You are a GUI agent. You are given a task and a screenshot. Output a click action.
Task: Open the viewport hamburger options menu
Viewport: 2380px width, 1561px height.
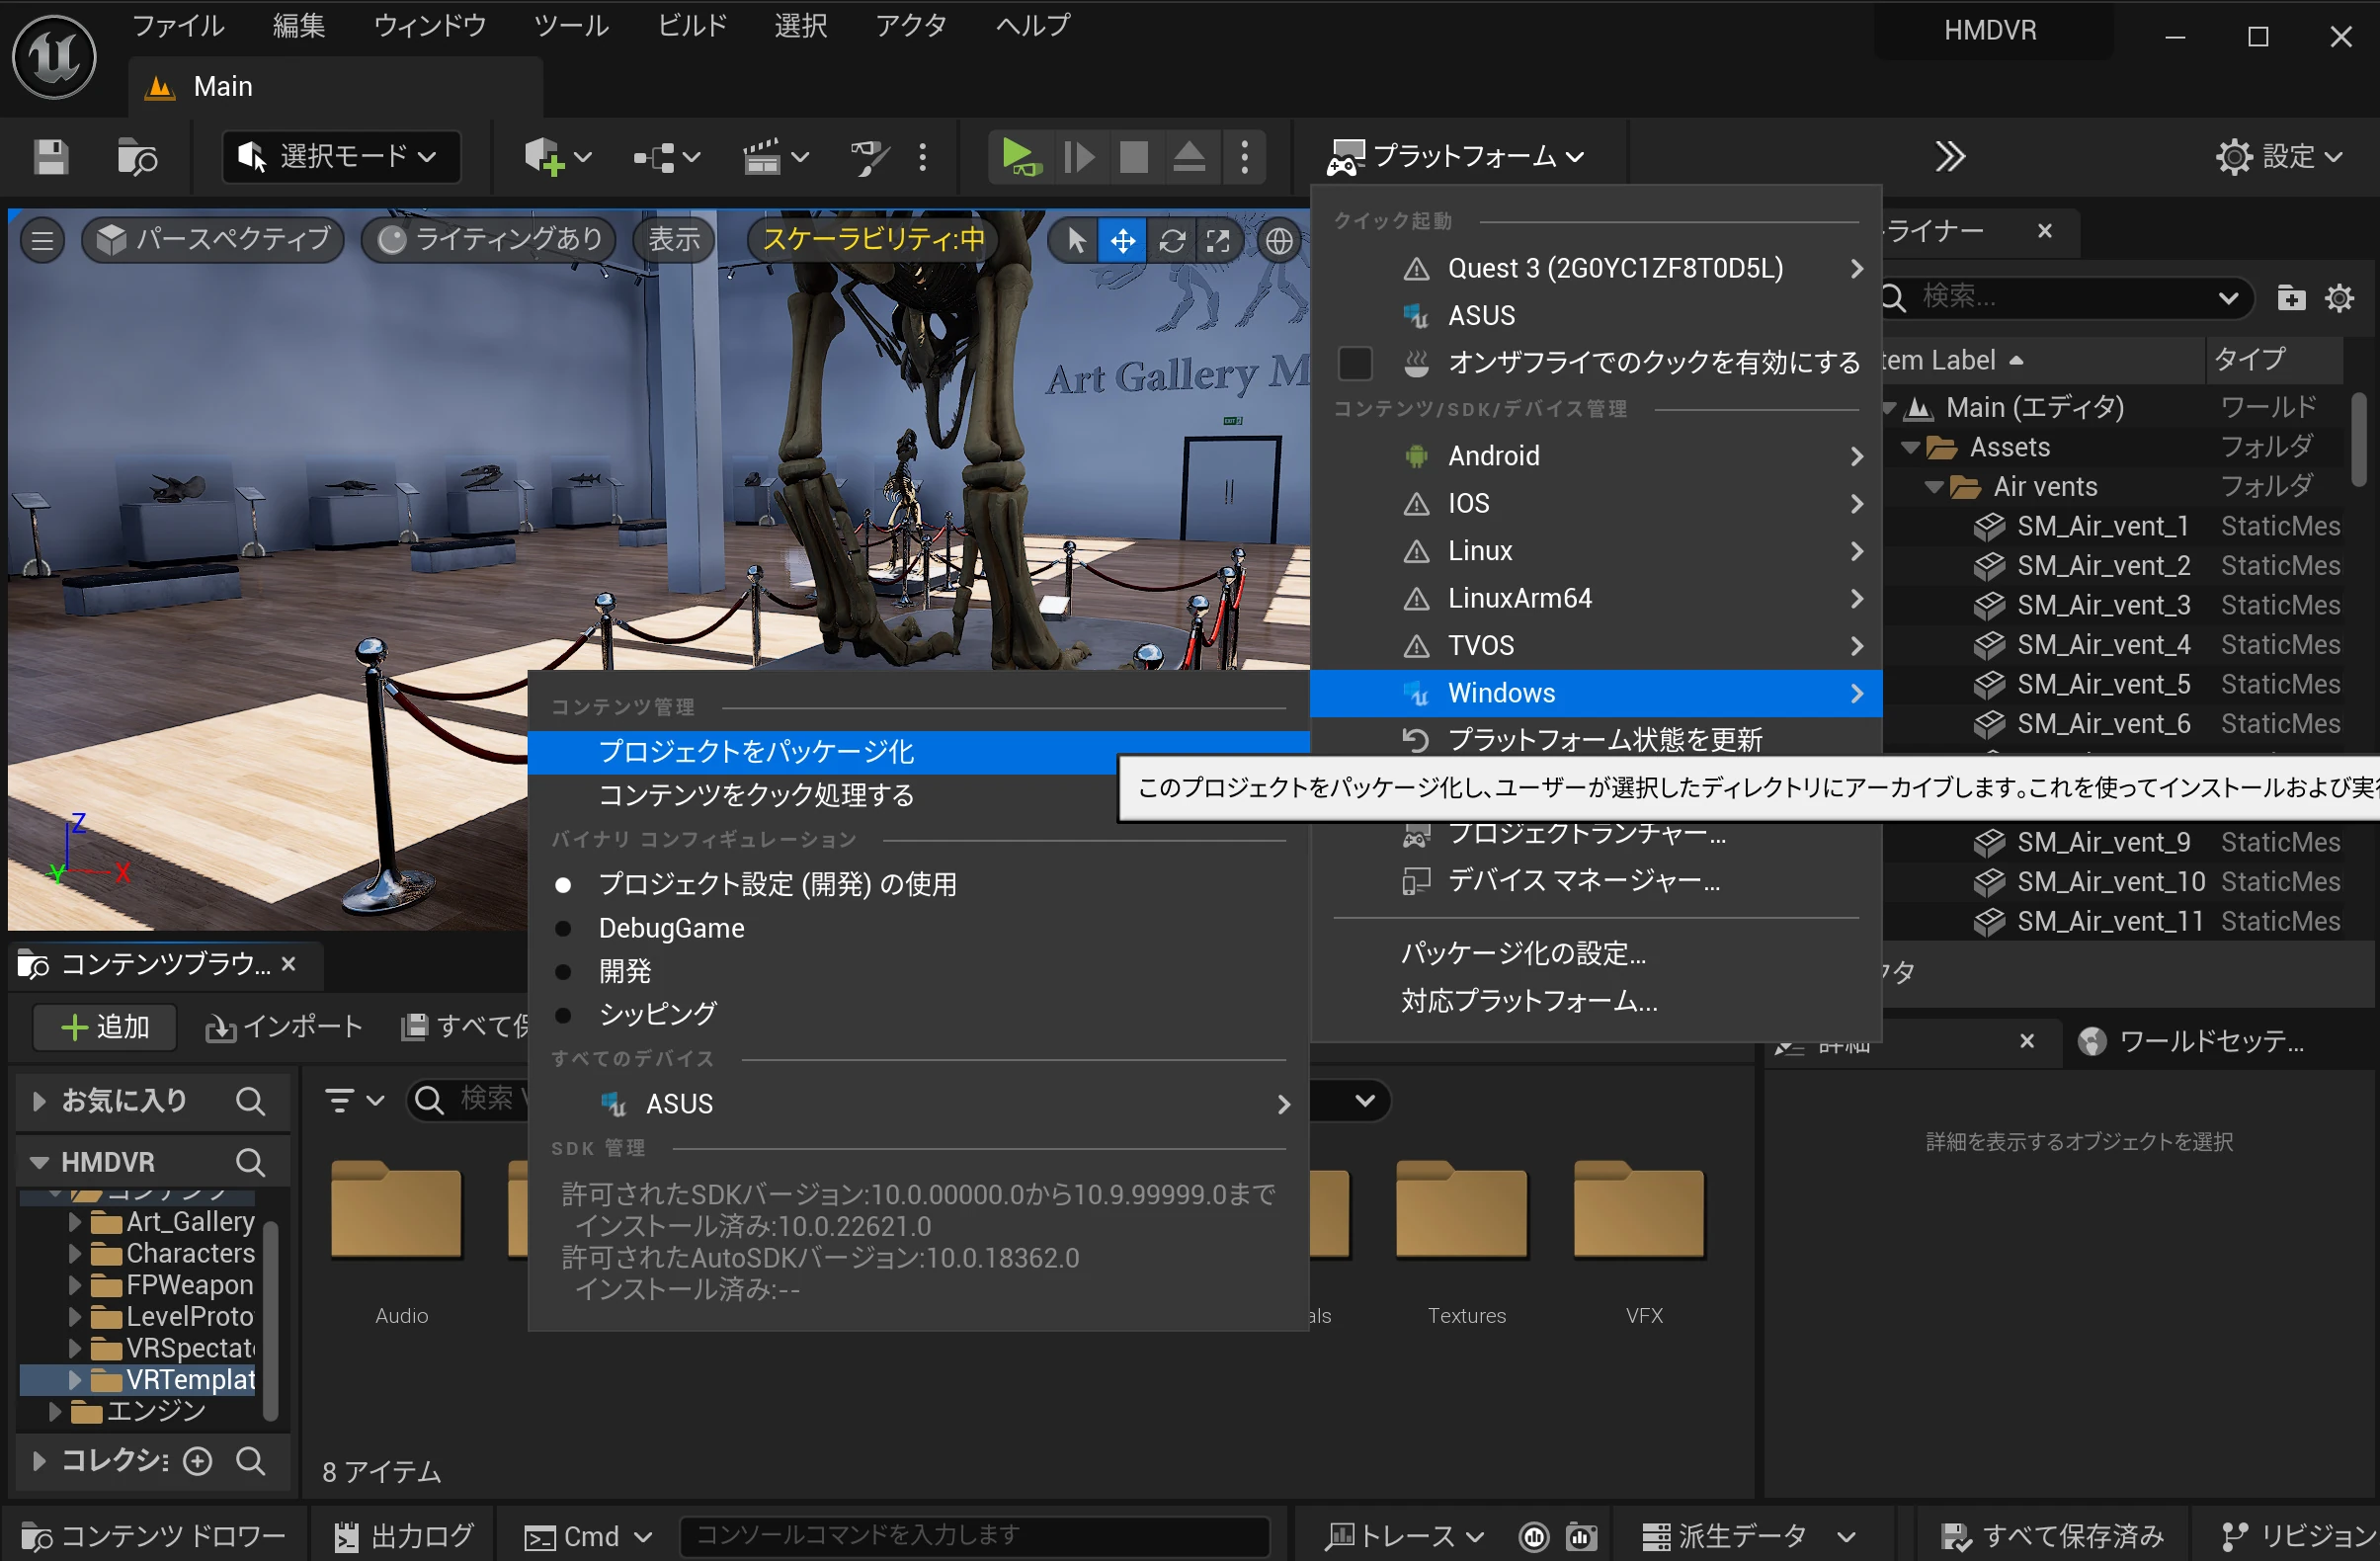(x=42, y=241)
